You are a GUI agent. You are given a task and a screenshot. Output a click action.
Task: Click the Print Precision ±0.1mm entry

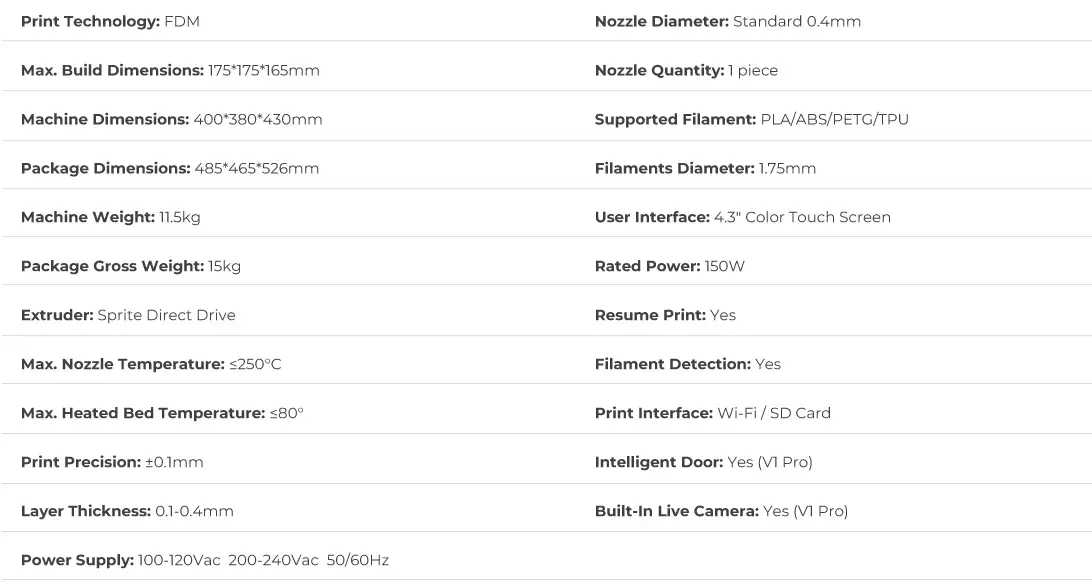click(112, 462)
